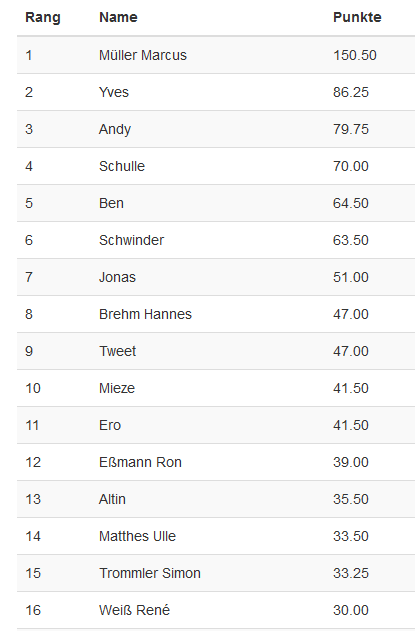Click the Name column header

click(118, 17)
